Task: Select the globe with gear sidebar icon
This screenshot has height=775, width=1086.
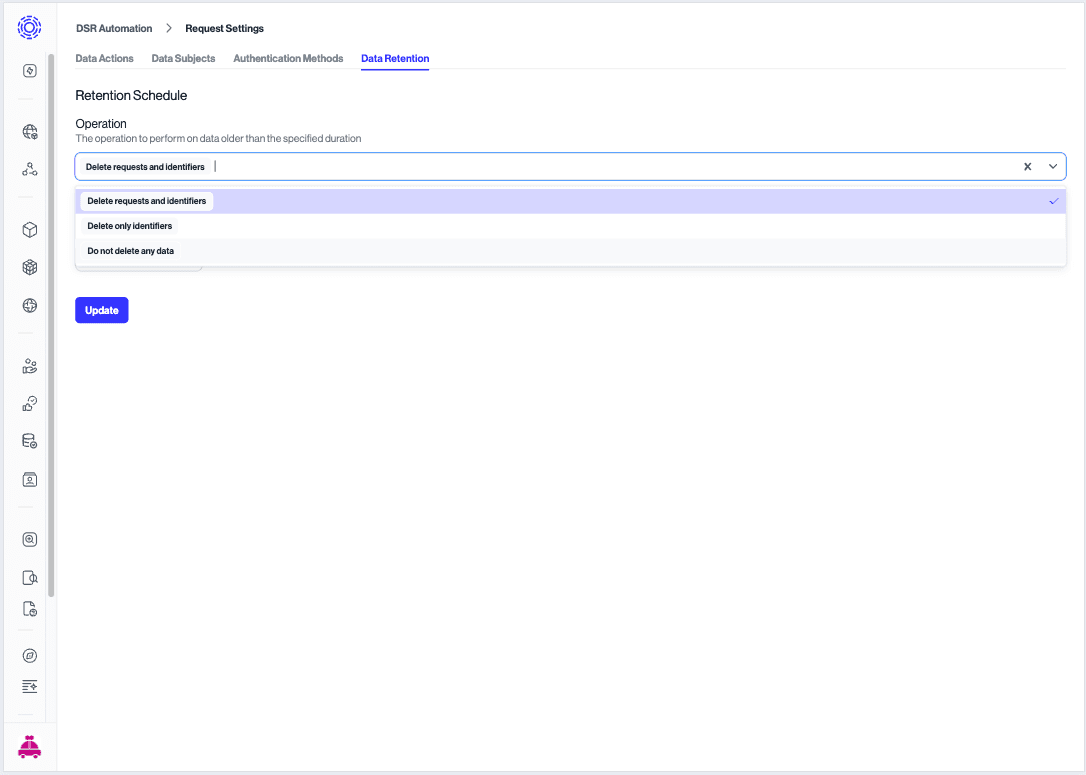Action: pos(29,131)
